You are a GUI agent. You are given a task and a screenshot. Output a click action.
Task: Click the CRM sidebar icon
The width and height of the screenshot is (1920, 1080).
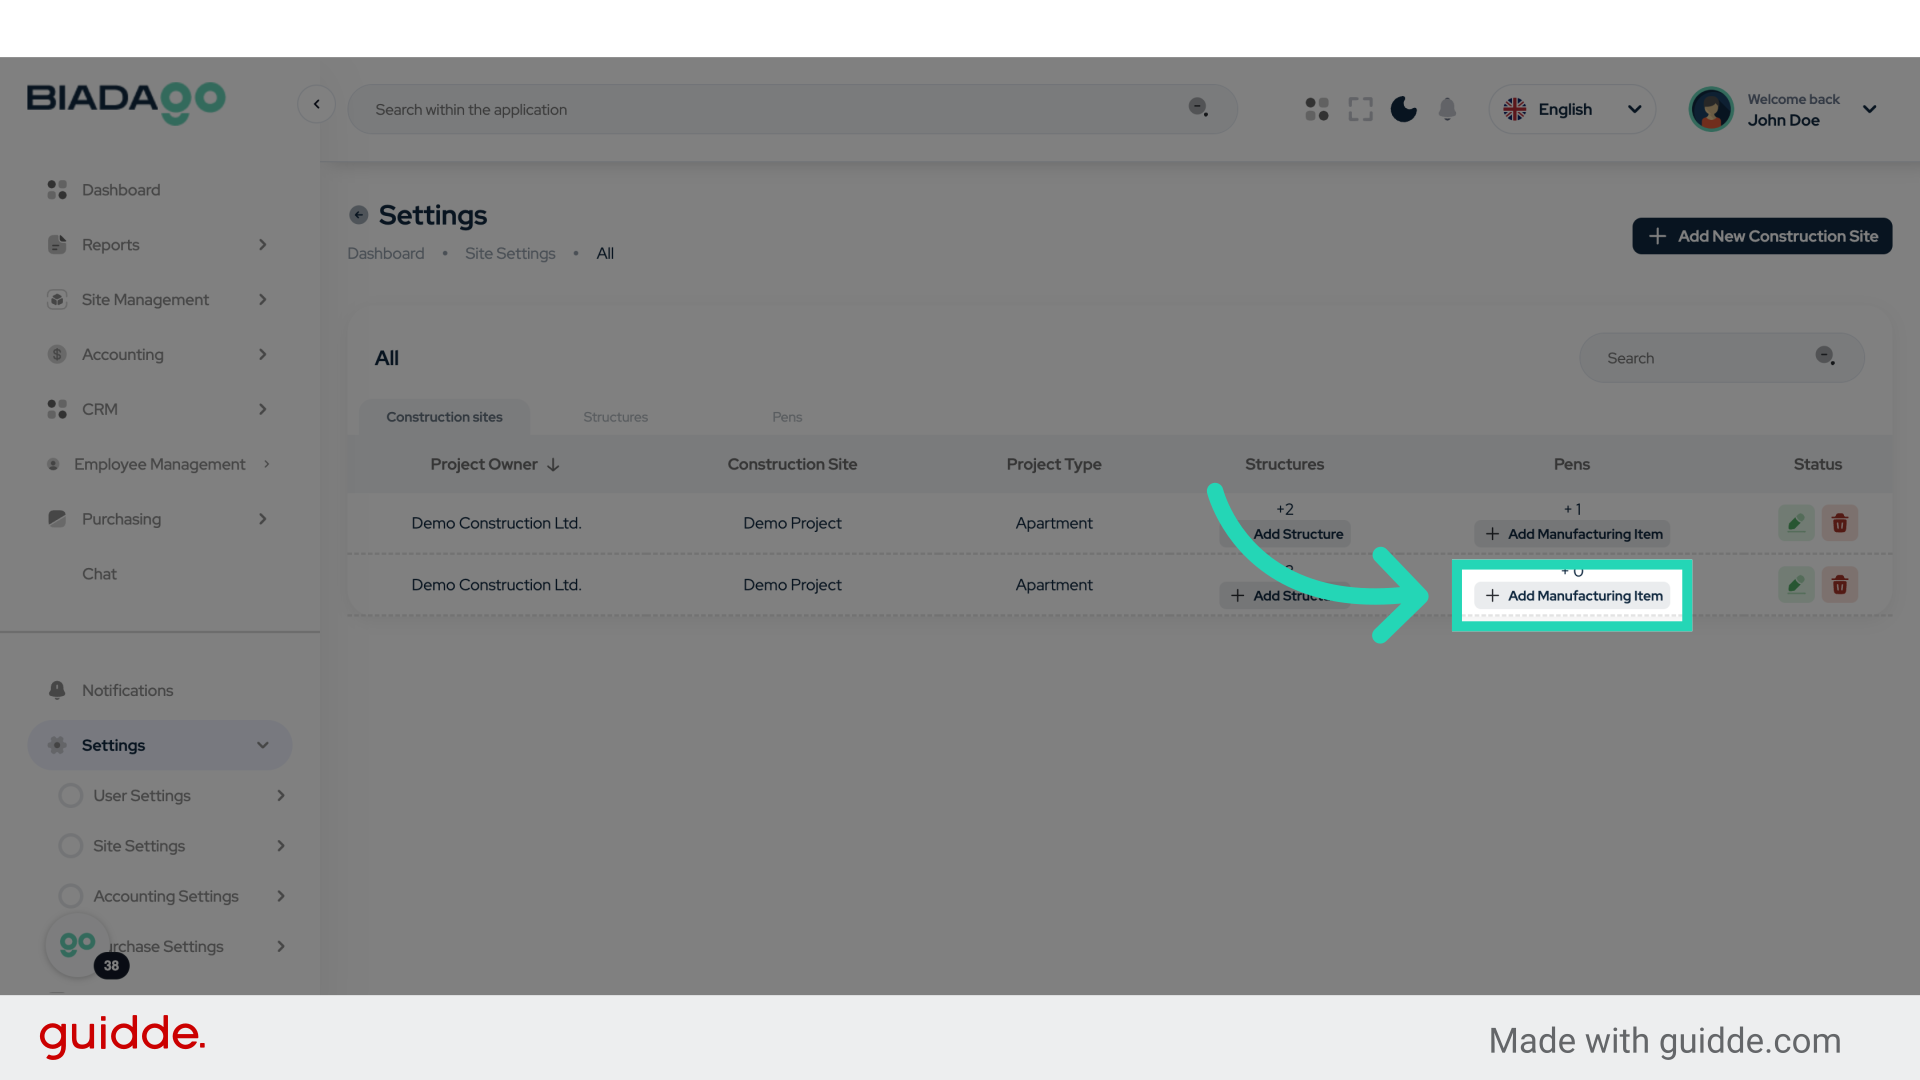click(56, 409)
